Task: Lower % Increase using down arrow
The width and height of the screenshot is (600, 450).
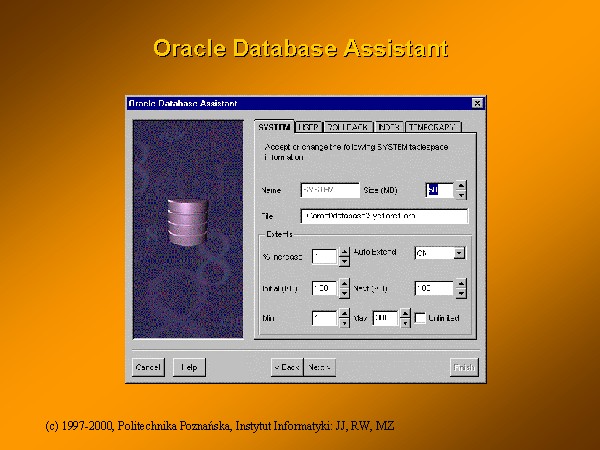Action: click(344, 261)
